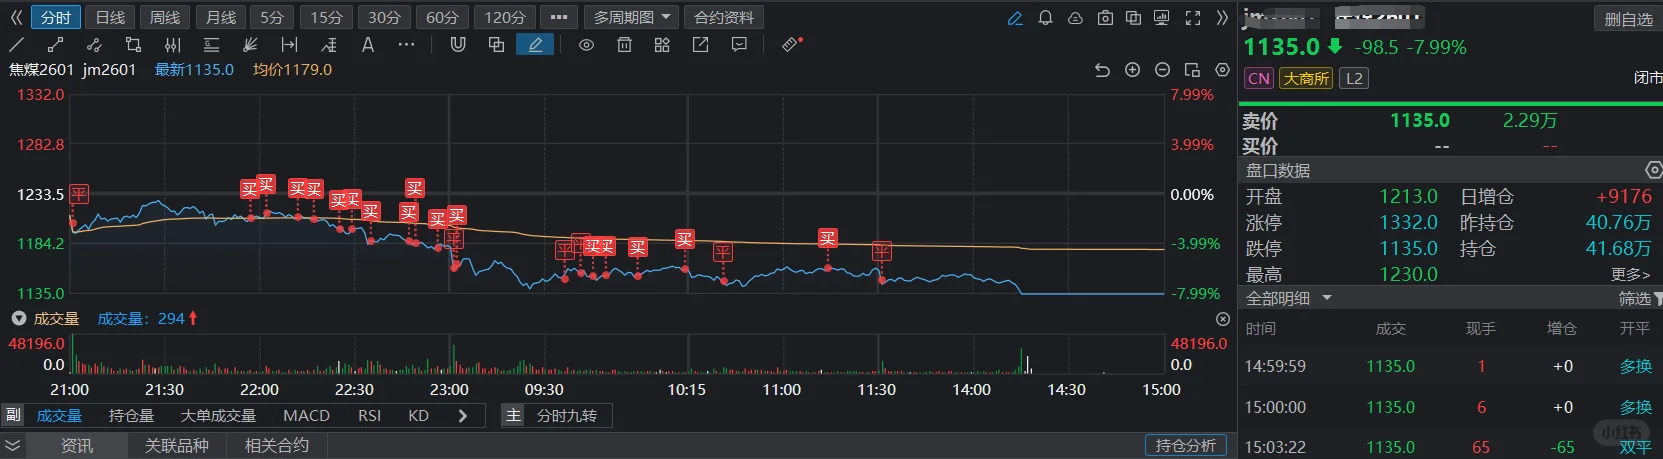Image resolution: width=1663 pixels, height=459 pixels.
Task: Open the comment note icon in the toolbar
Action: tap(739, 45)
